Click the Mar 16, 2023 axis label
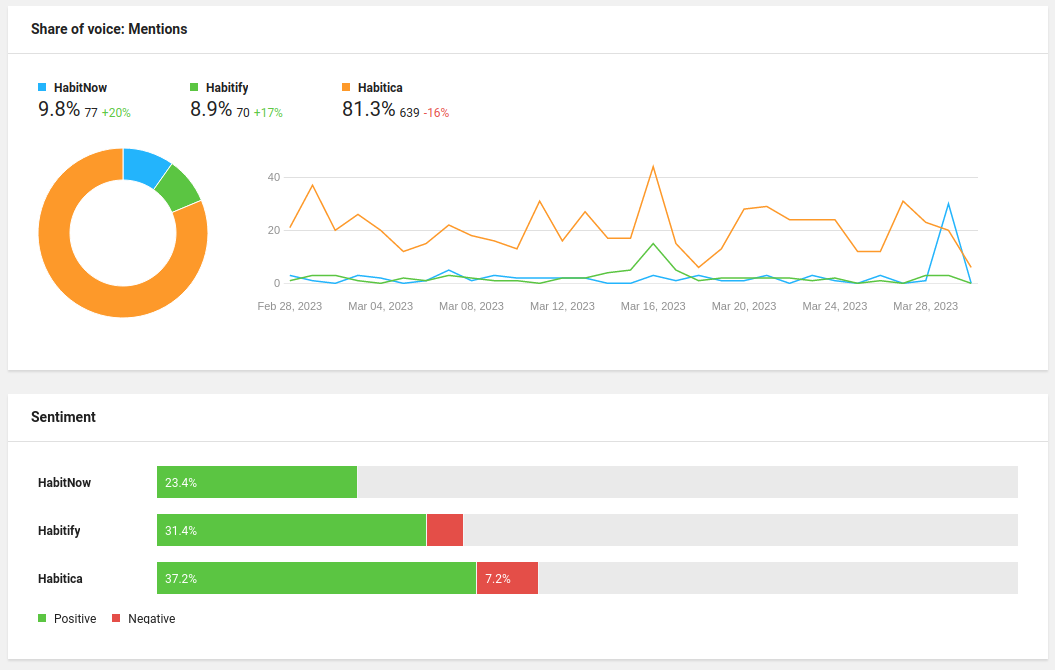 point(653,306)
